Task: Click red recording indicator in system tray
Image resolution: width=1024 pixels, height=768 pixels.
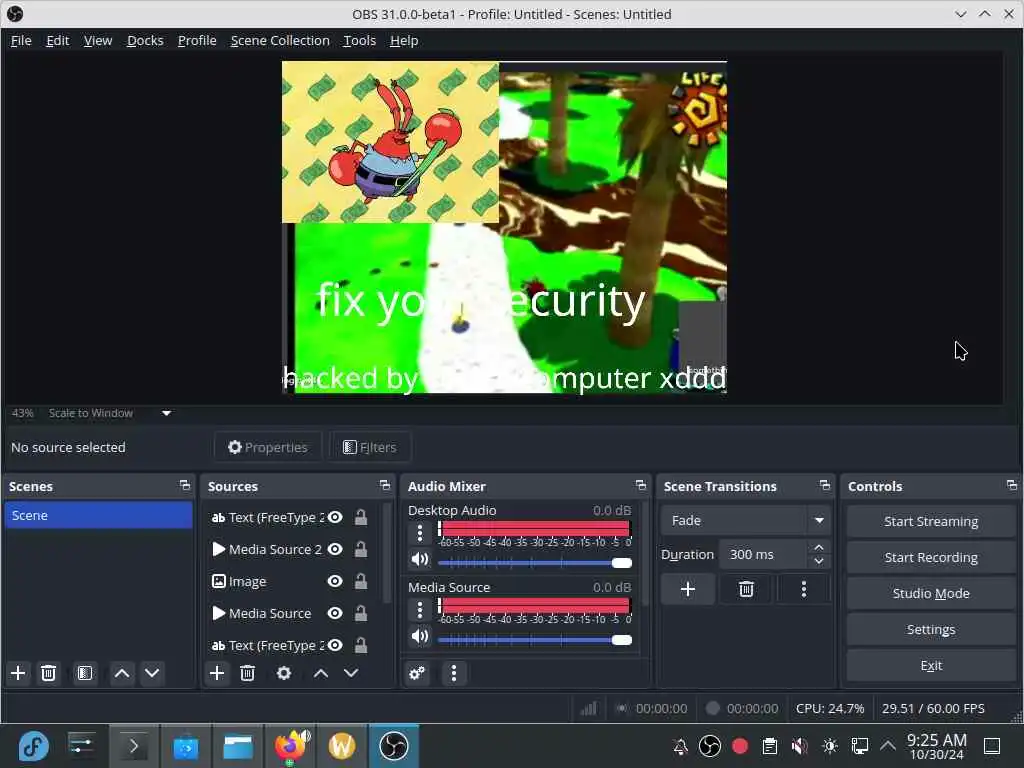Action: 740,746
